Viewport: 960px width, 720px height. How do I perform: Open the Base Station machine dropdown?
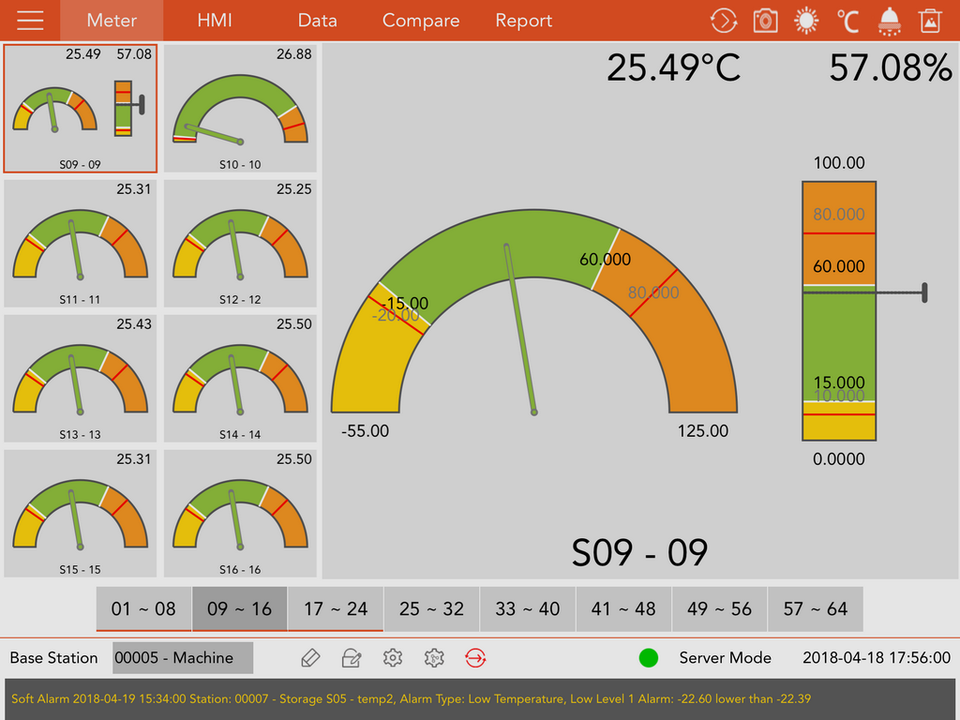point(182,658)
